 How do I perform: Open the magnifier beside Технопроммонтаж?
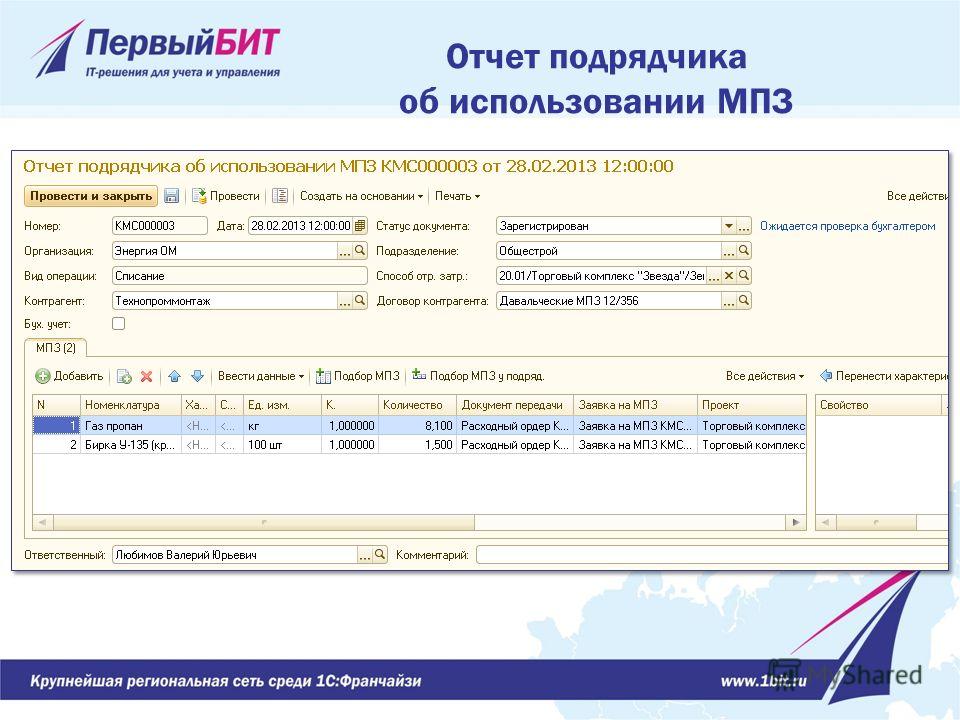tap(360, 301)
